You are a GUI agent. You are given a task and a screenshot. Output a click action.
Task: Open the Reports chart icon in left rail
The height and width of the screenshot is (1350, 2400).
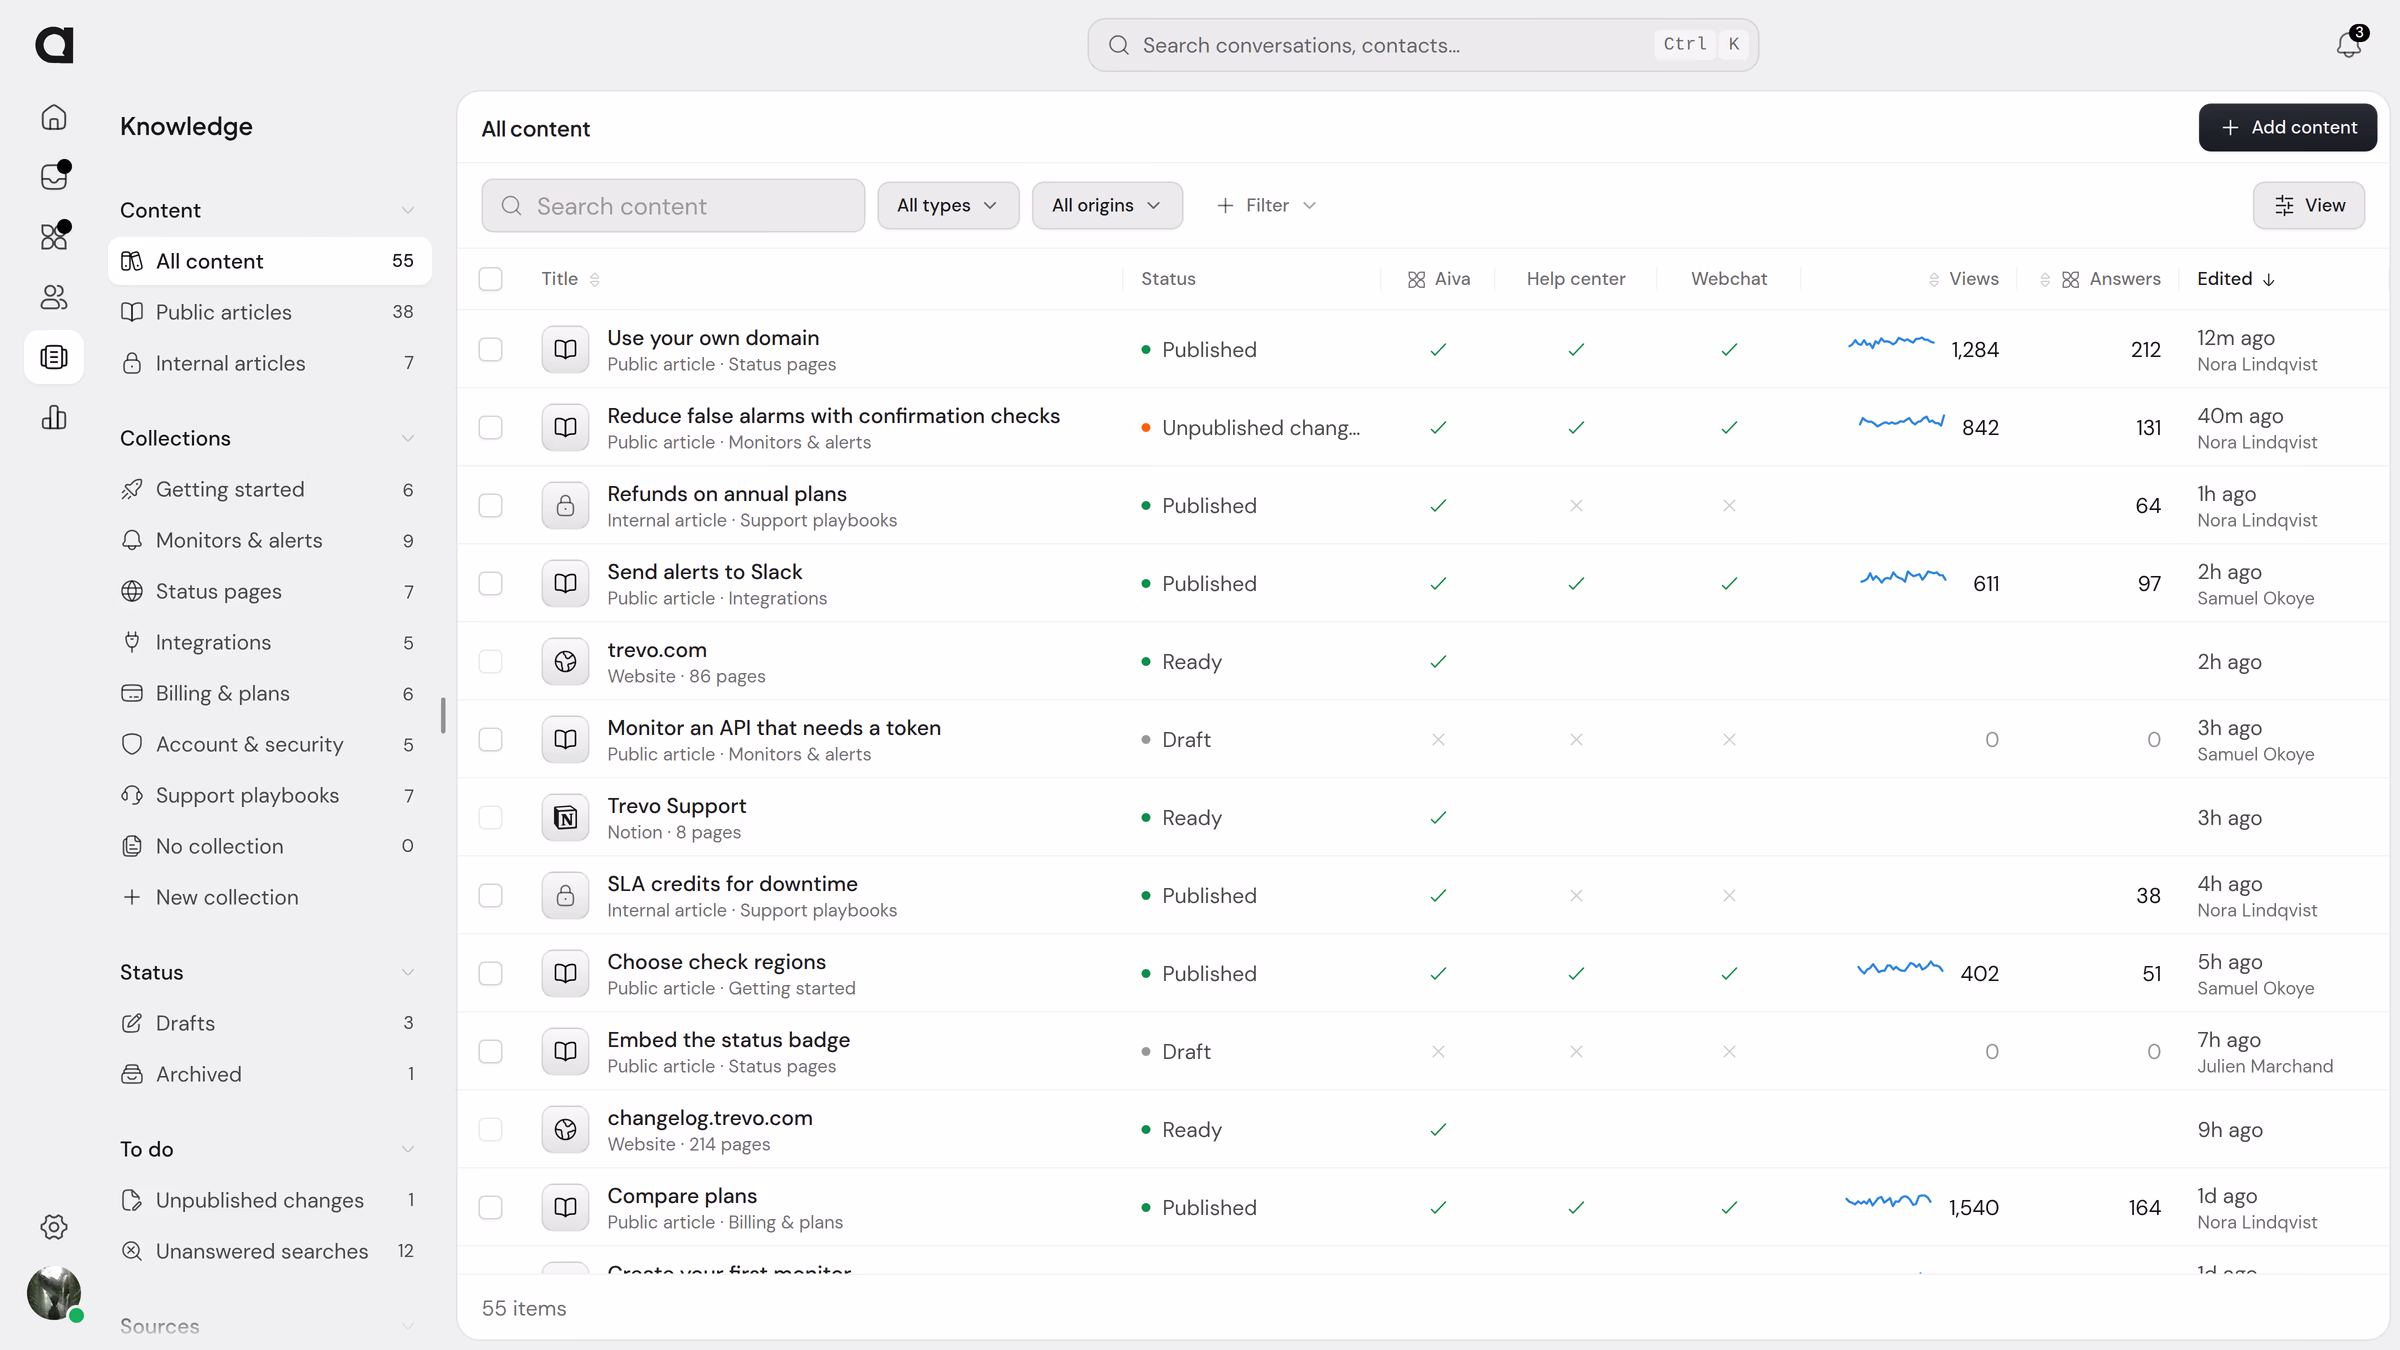[54, 417]
